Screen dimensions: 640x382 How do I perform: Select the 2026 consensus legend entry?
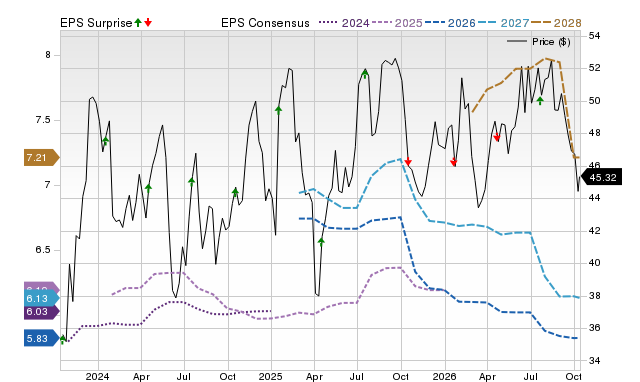coord(450,23)
